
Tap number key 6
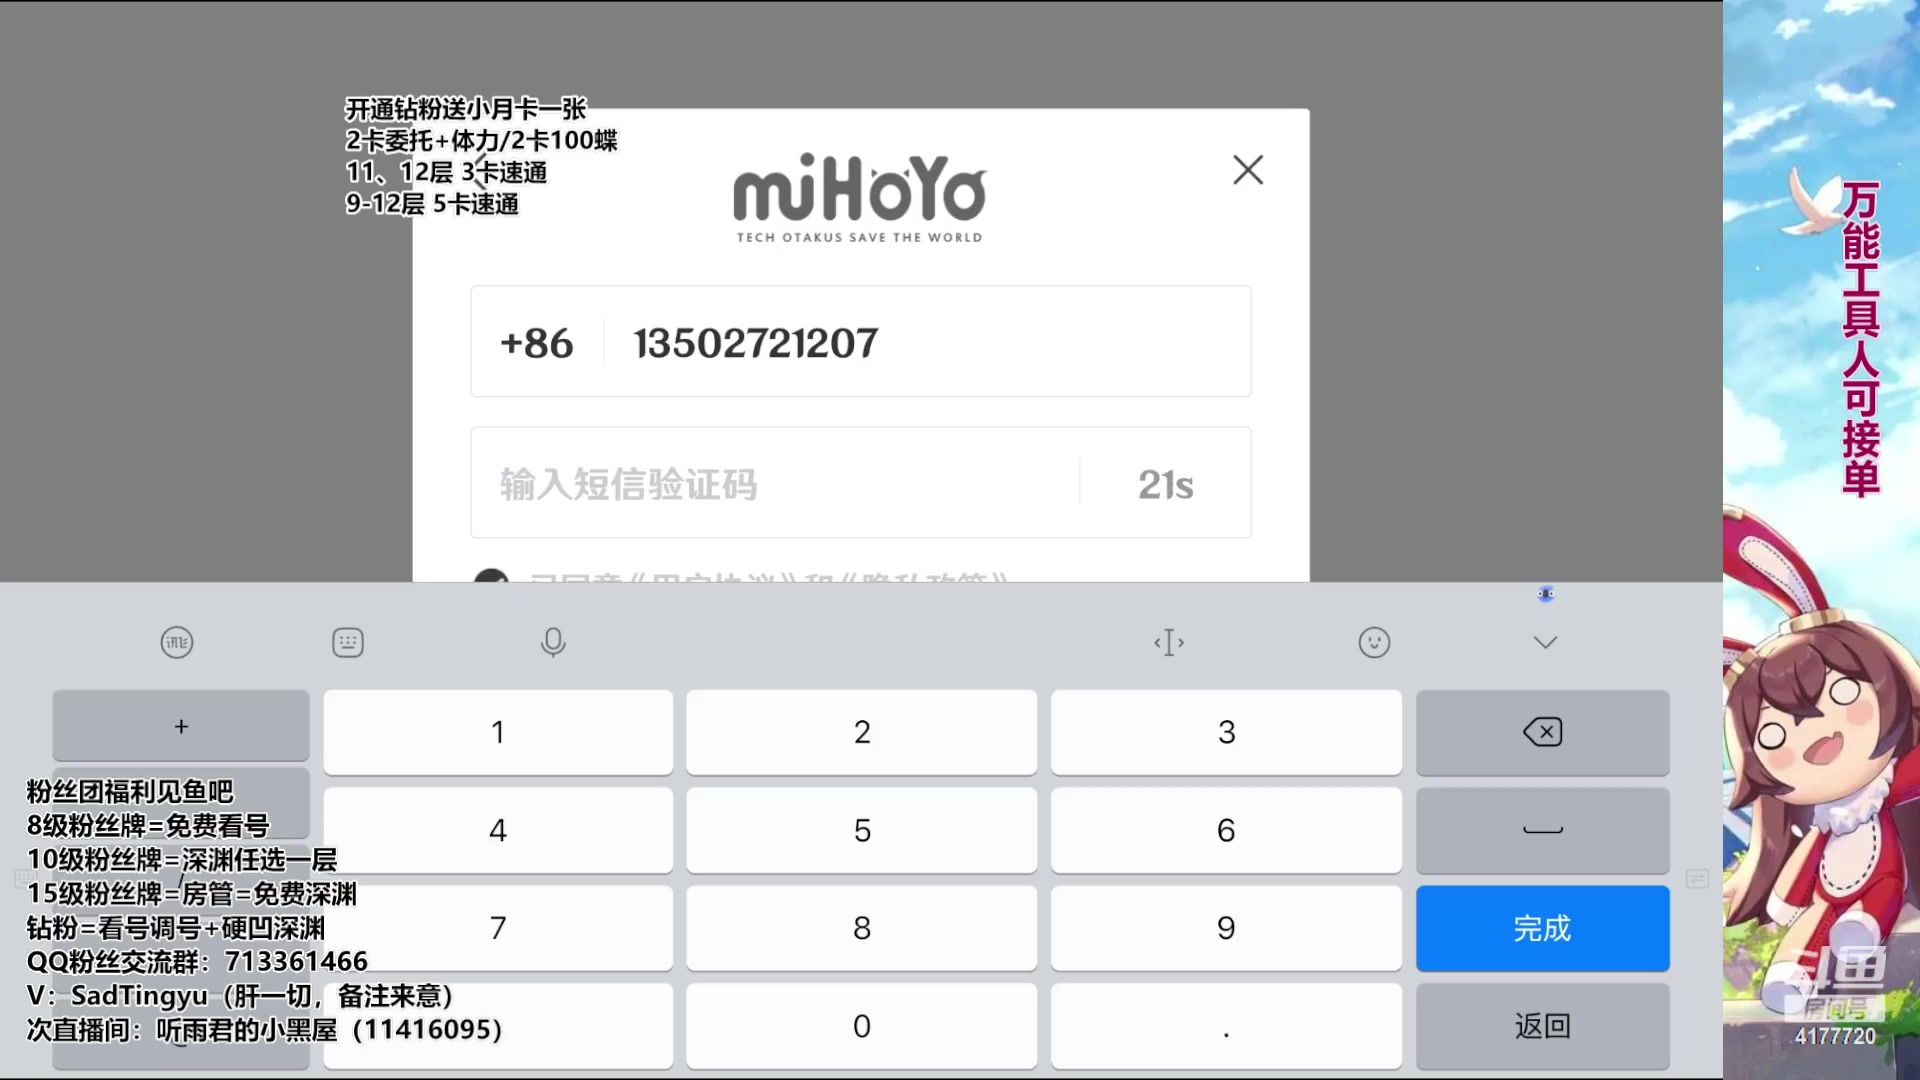pos(1226,830)
